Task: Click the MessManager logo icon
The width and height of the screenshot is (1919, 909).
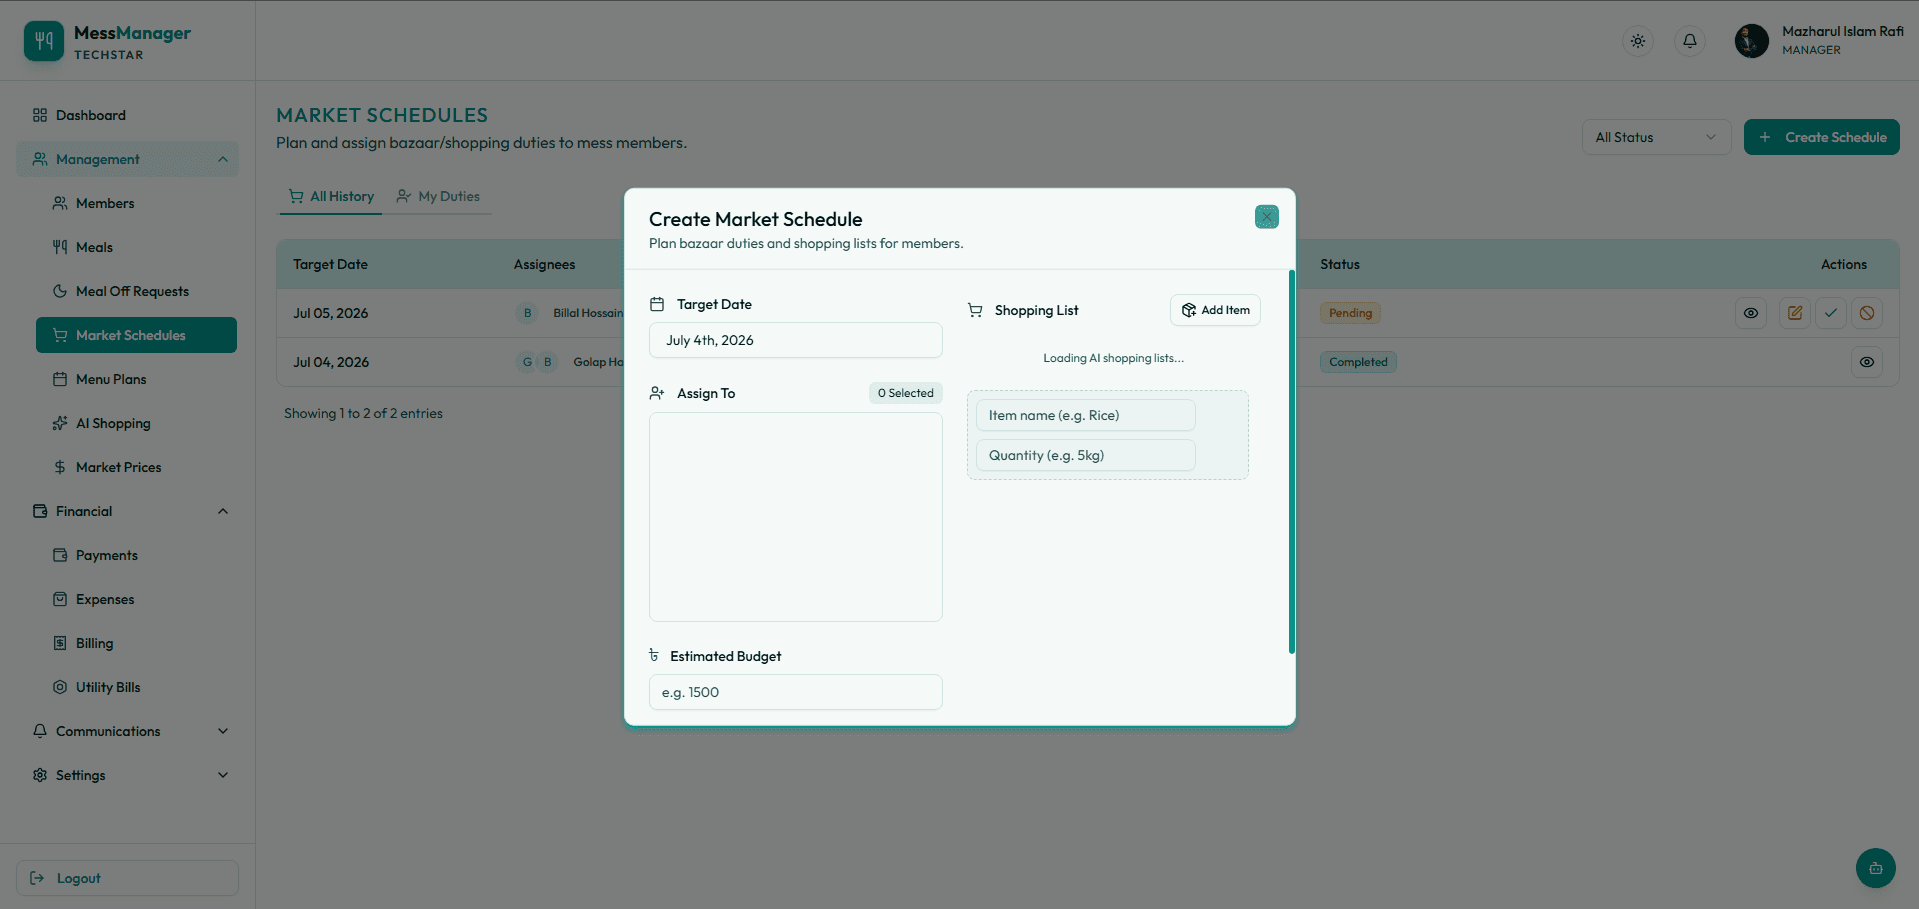Action: [44, 41]
